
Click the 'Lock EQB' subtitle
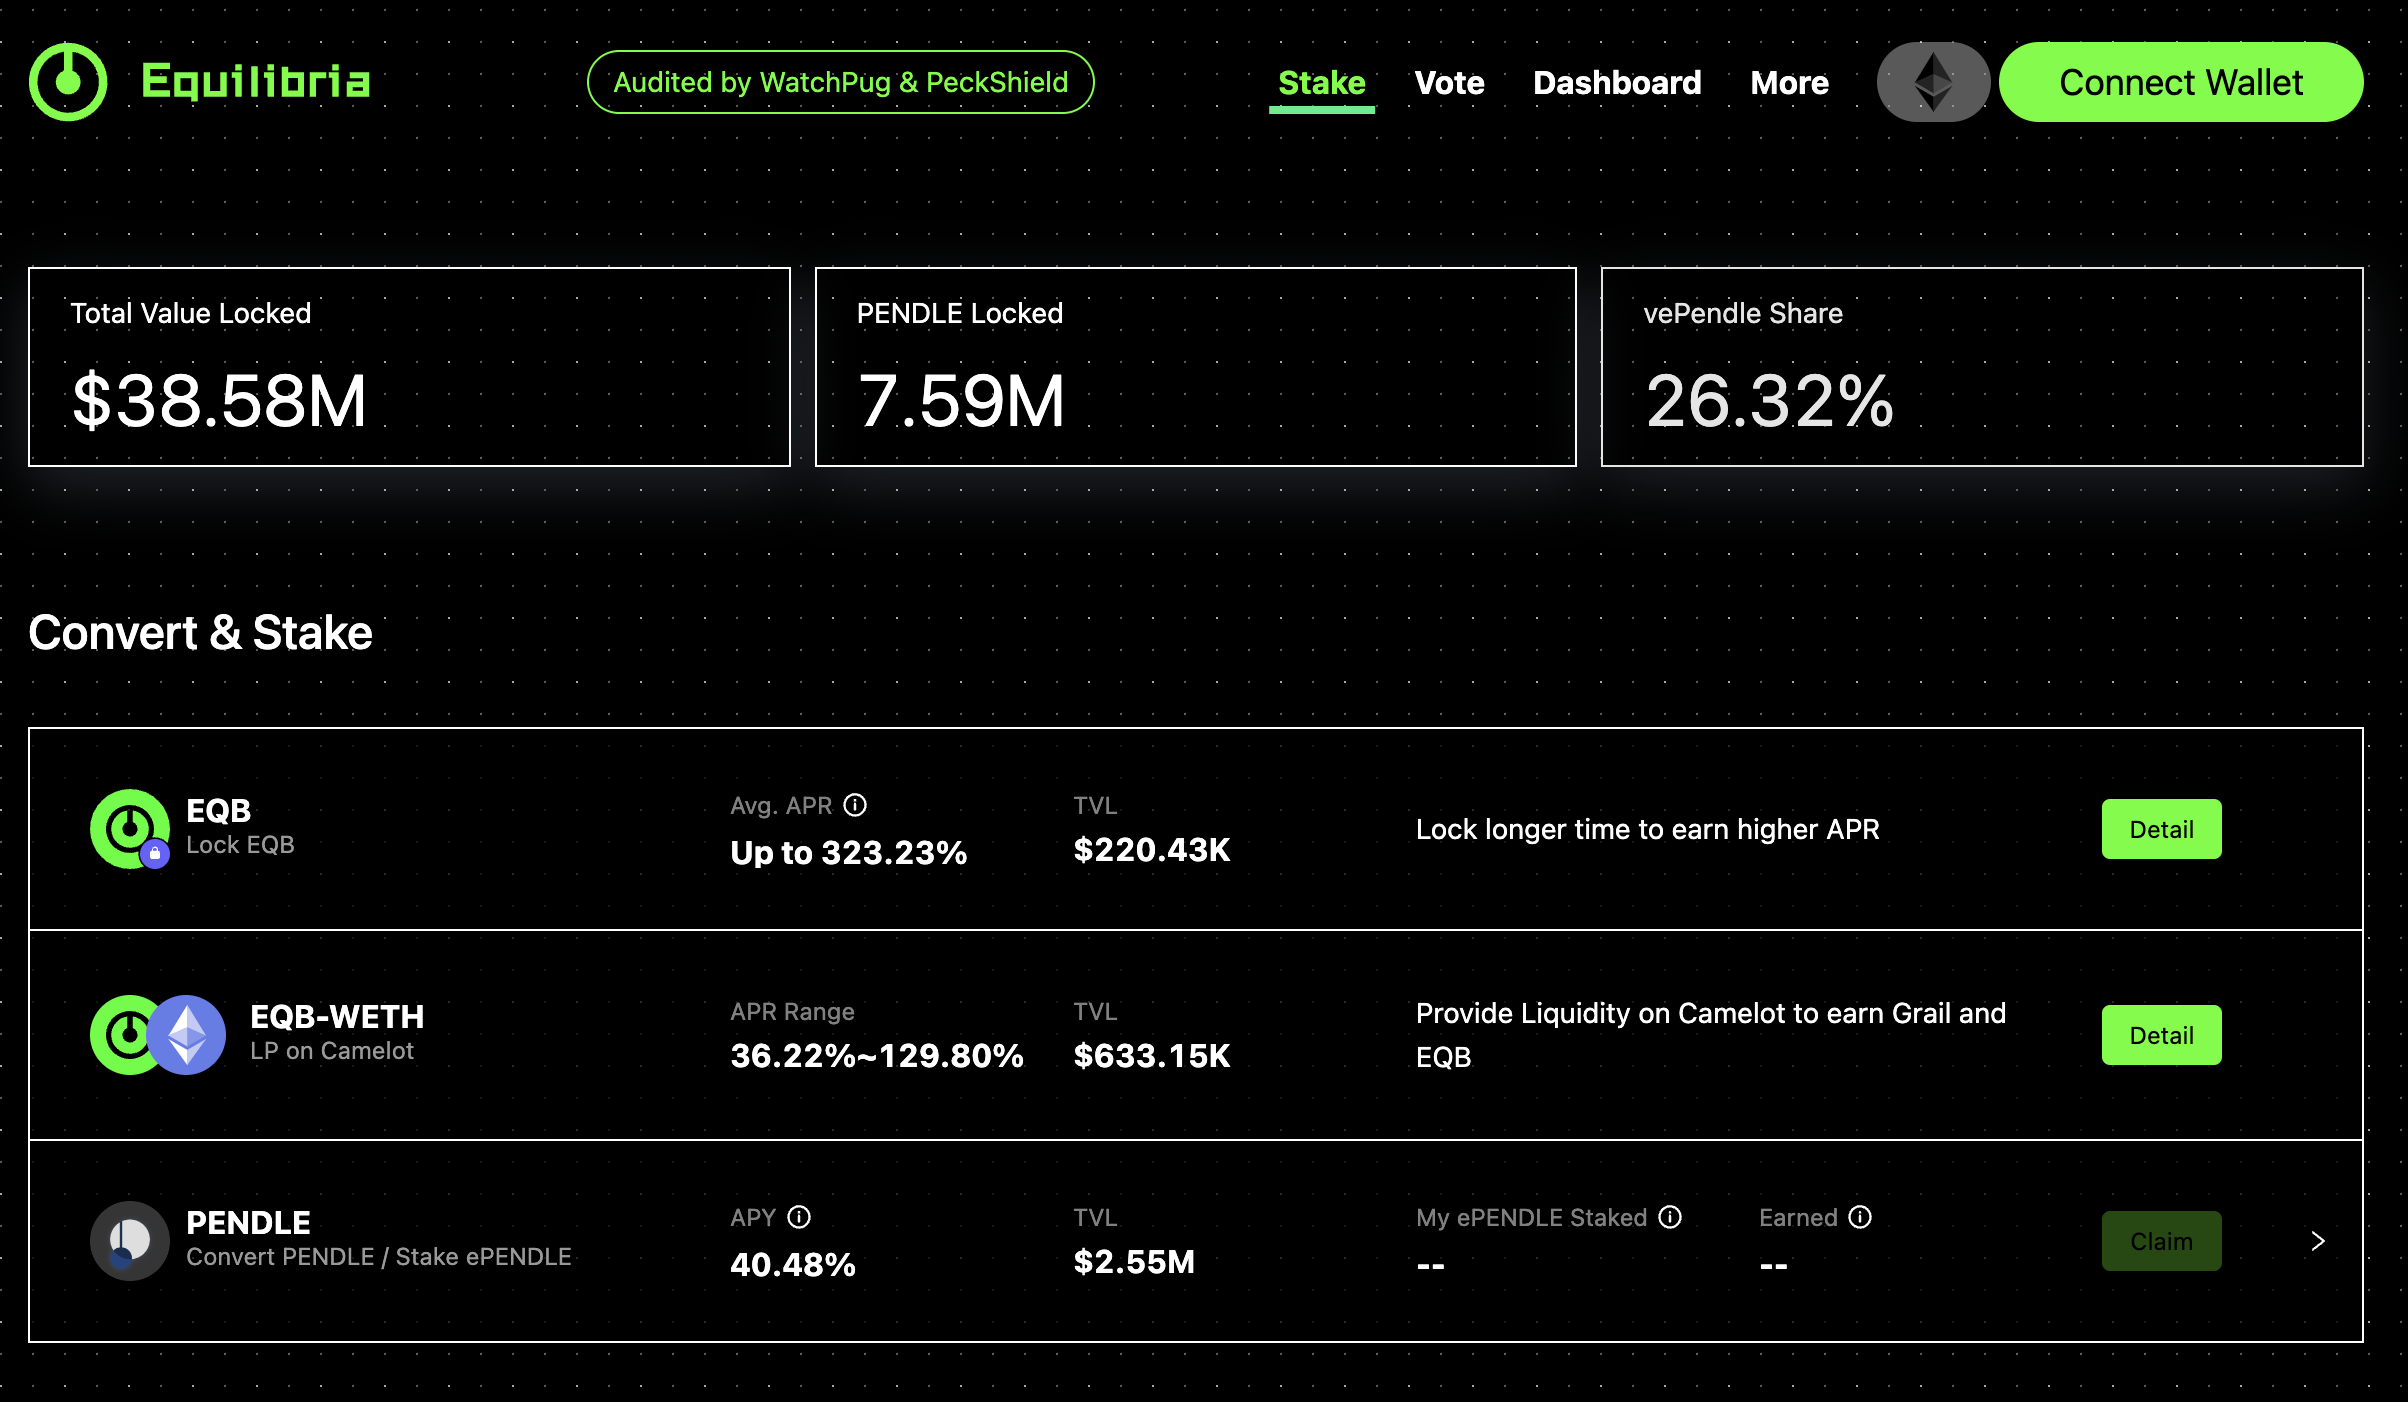(240, 845)
